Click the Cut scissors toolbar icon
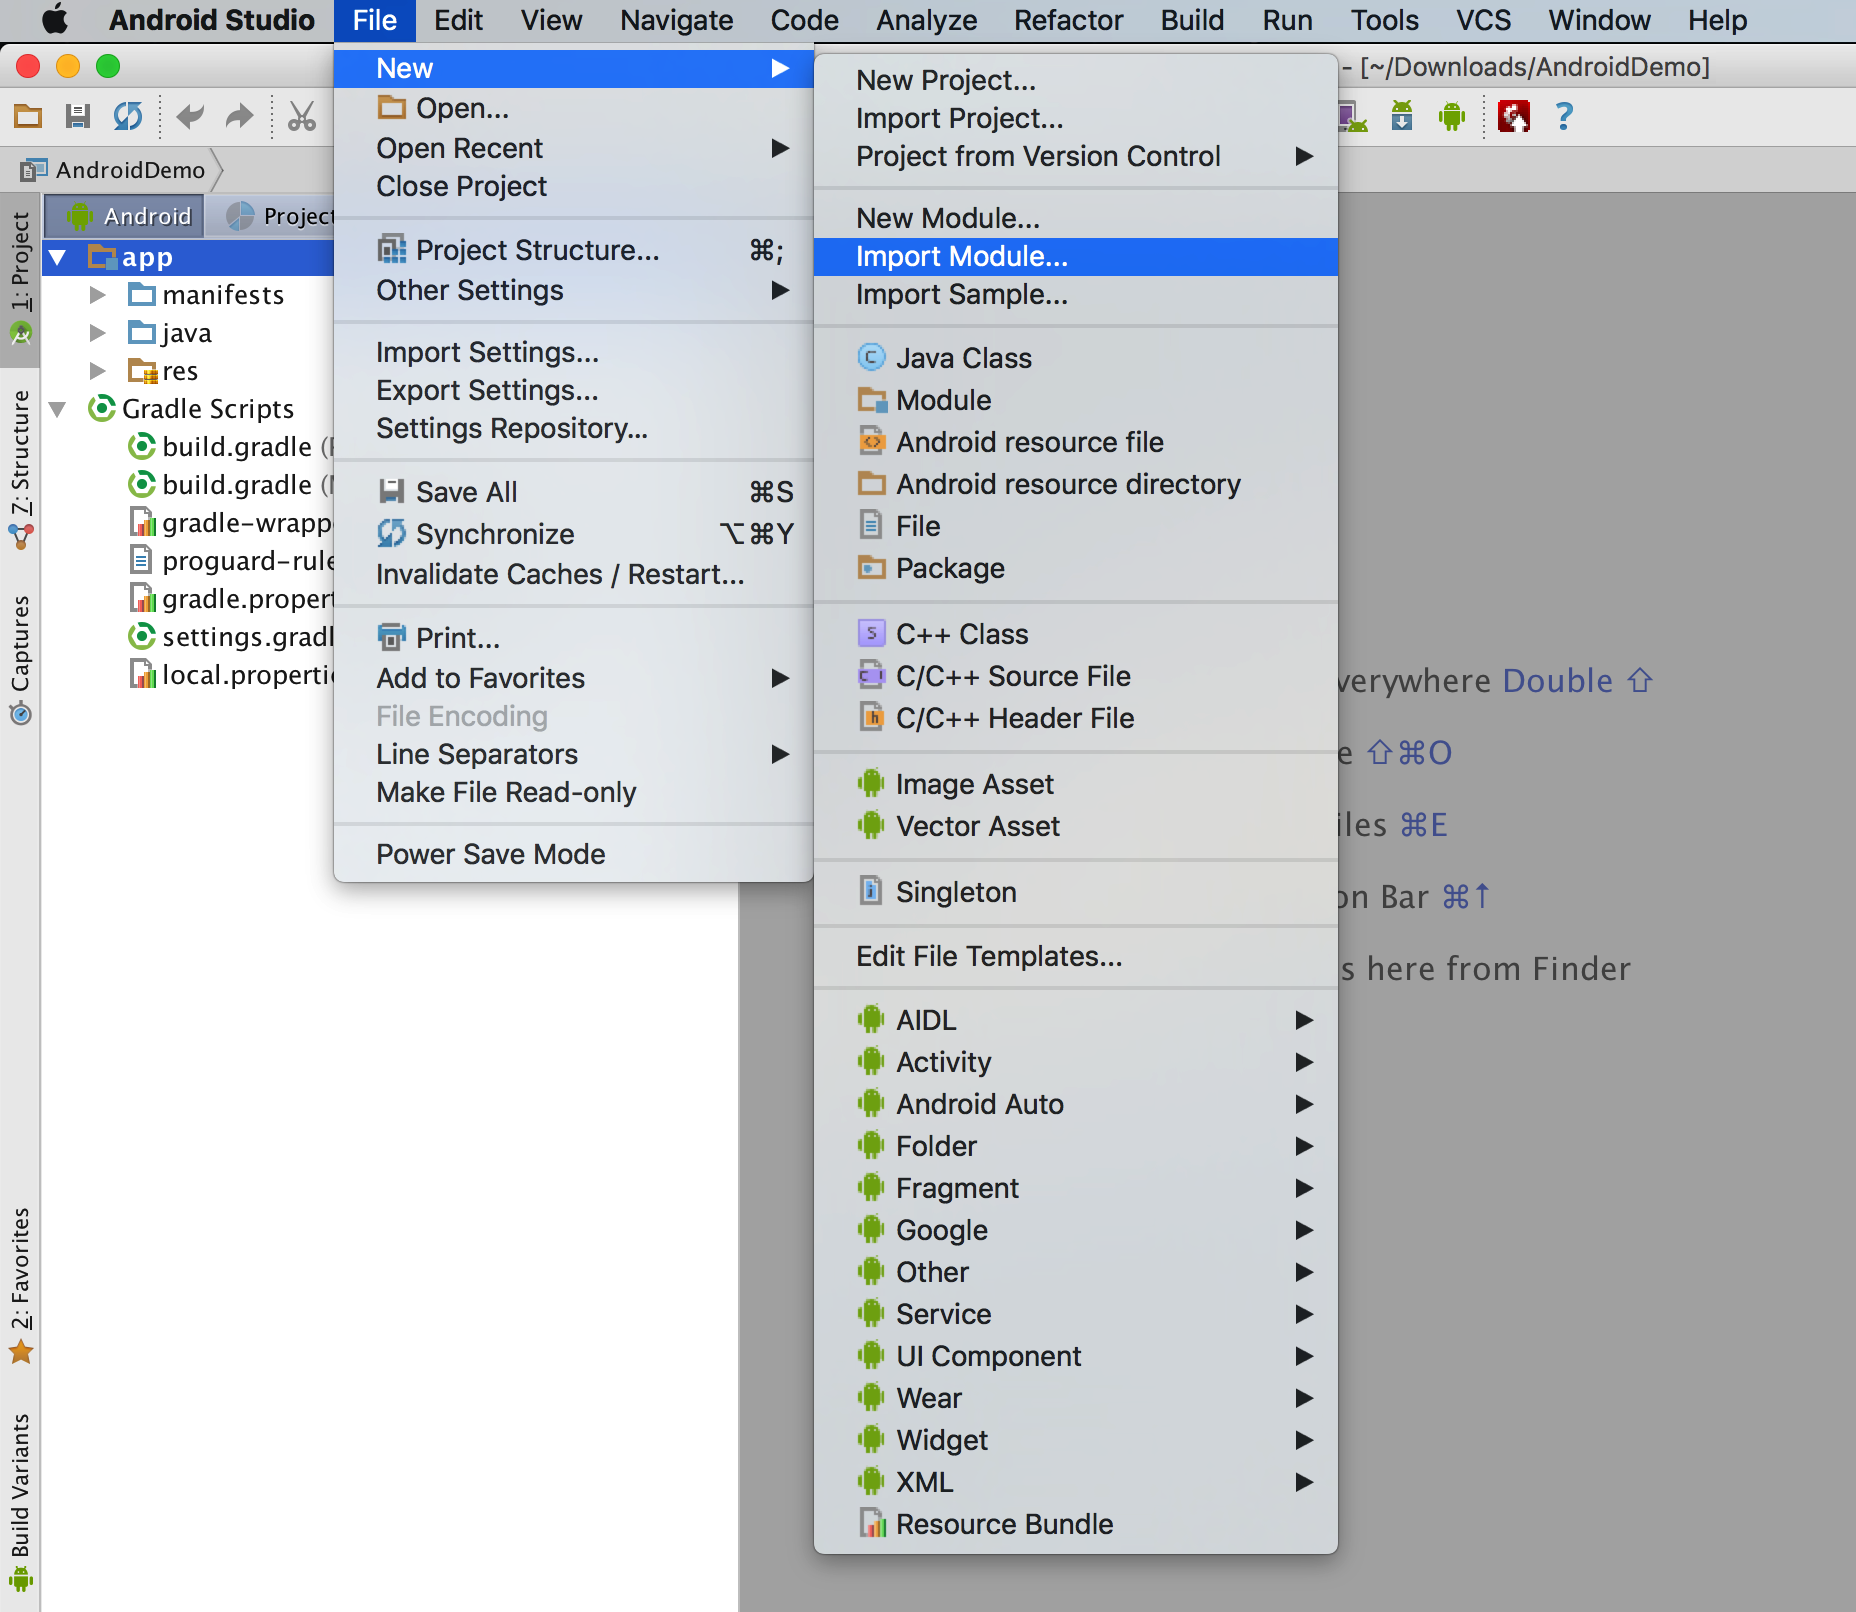 (301, 117)
